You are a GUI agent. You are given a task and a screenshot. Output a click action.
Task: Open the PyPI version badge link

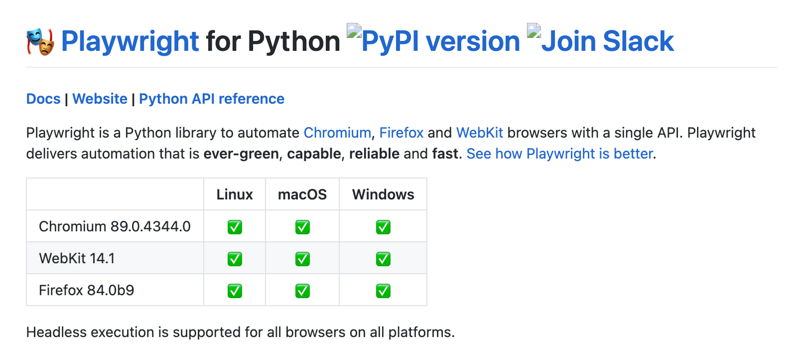point(433,39)
